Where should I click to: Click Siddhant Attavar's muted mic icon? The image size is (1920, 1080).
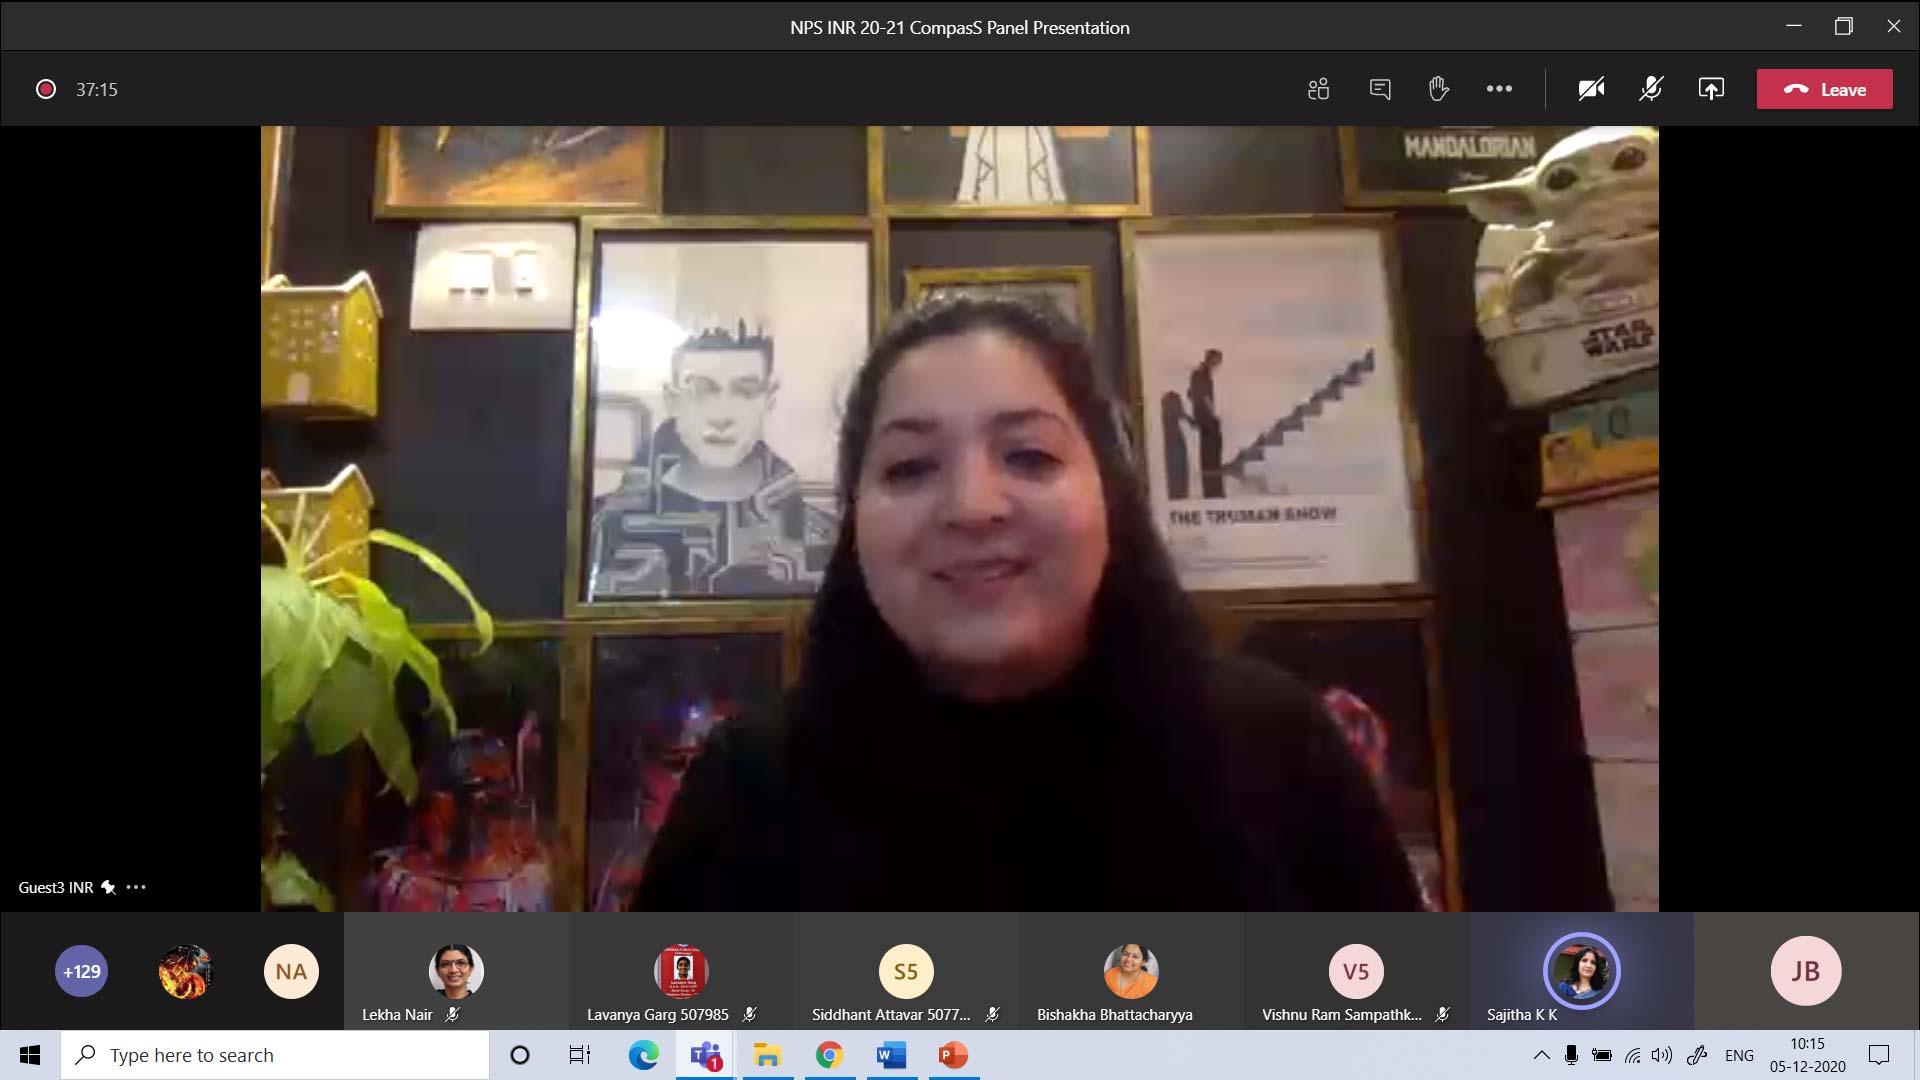tap(992, 1014)
